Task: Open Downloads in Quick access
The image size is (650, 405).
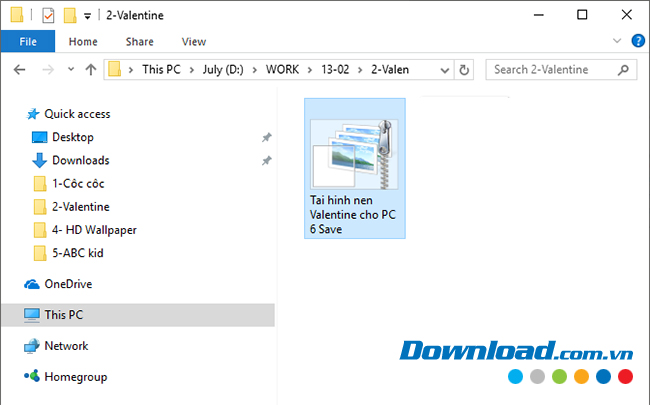Action: pyautogui.click(x=80, y=160)
